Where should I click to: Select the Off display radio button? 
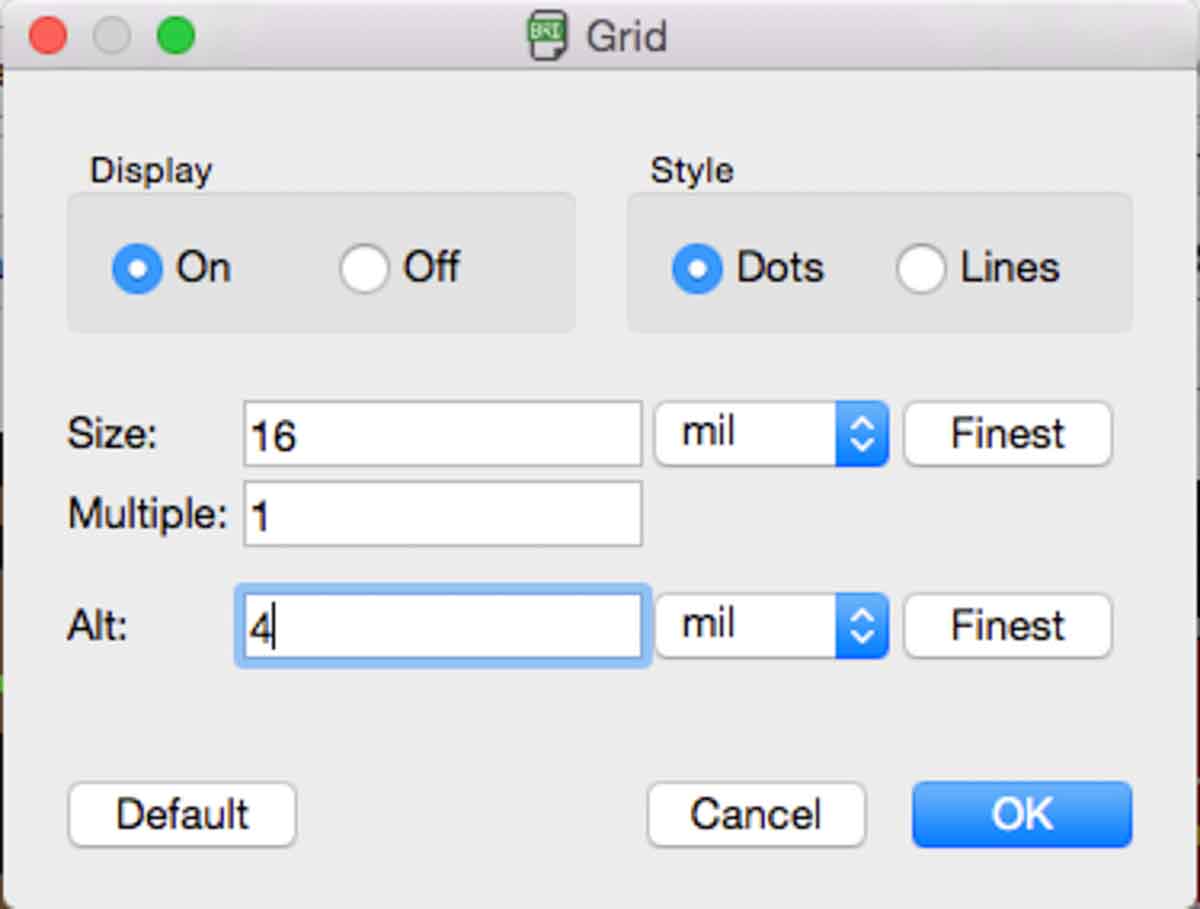364,269
